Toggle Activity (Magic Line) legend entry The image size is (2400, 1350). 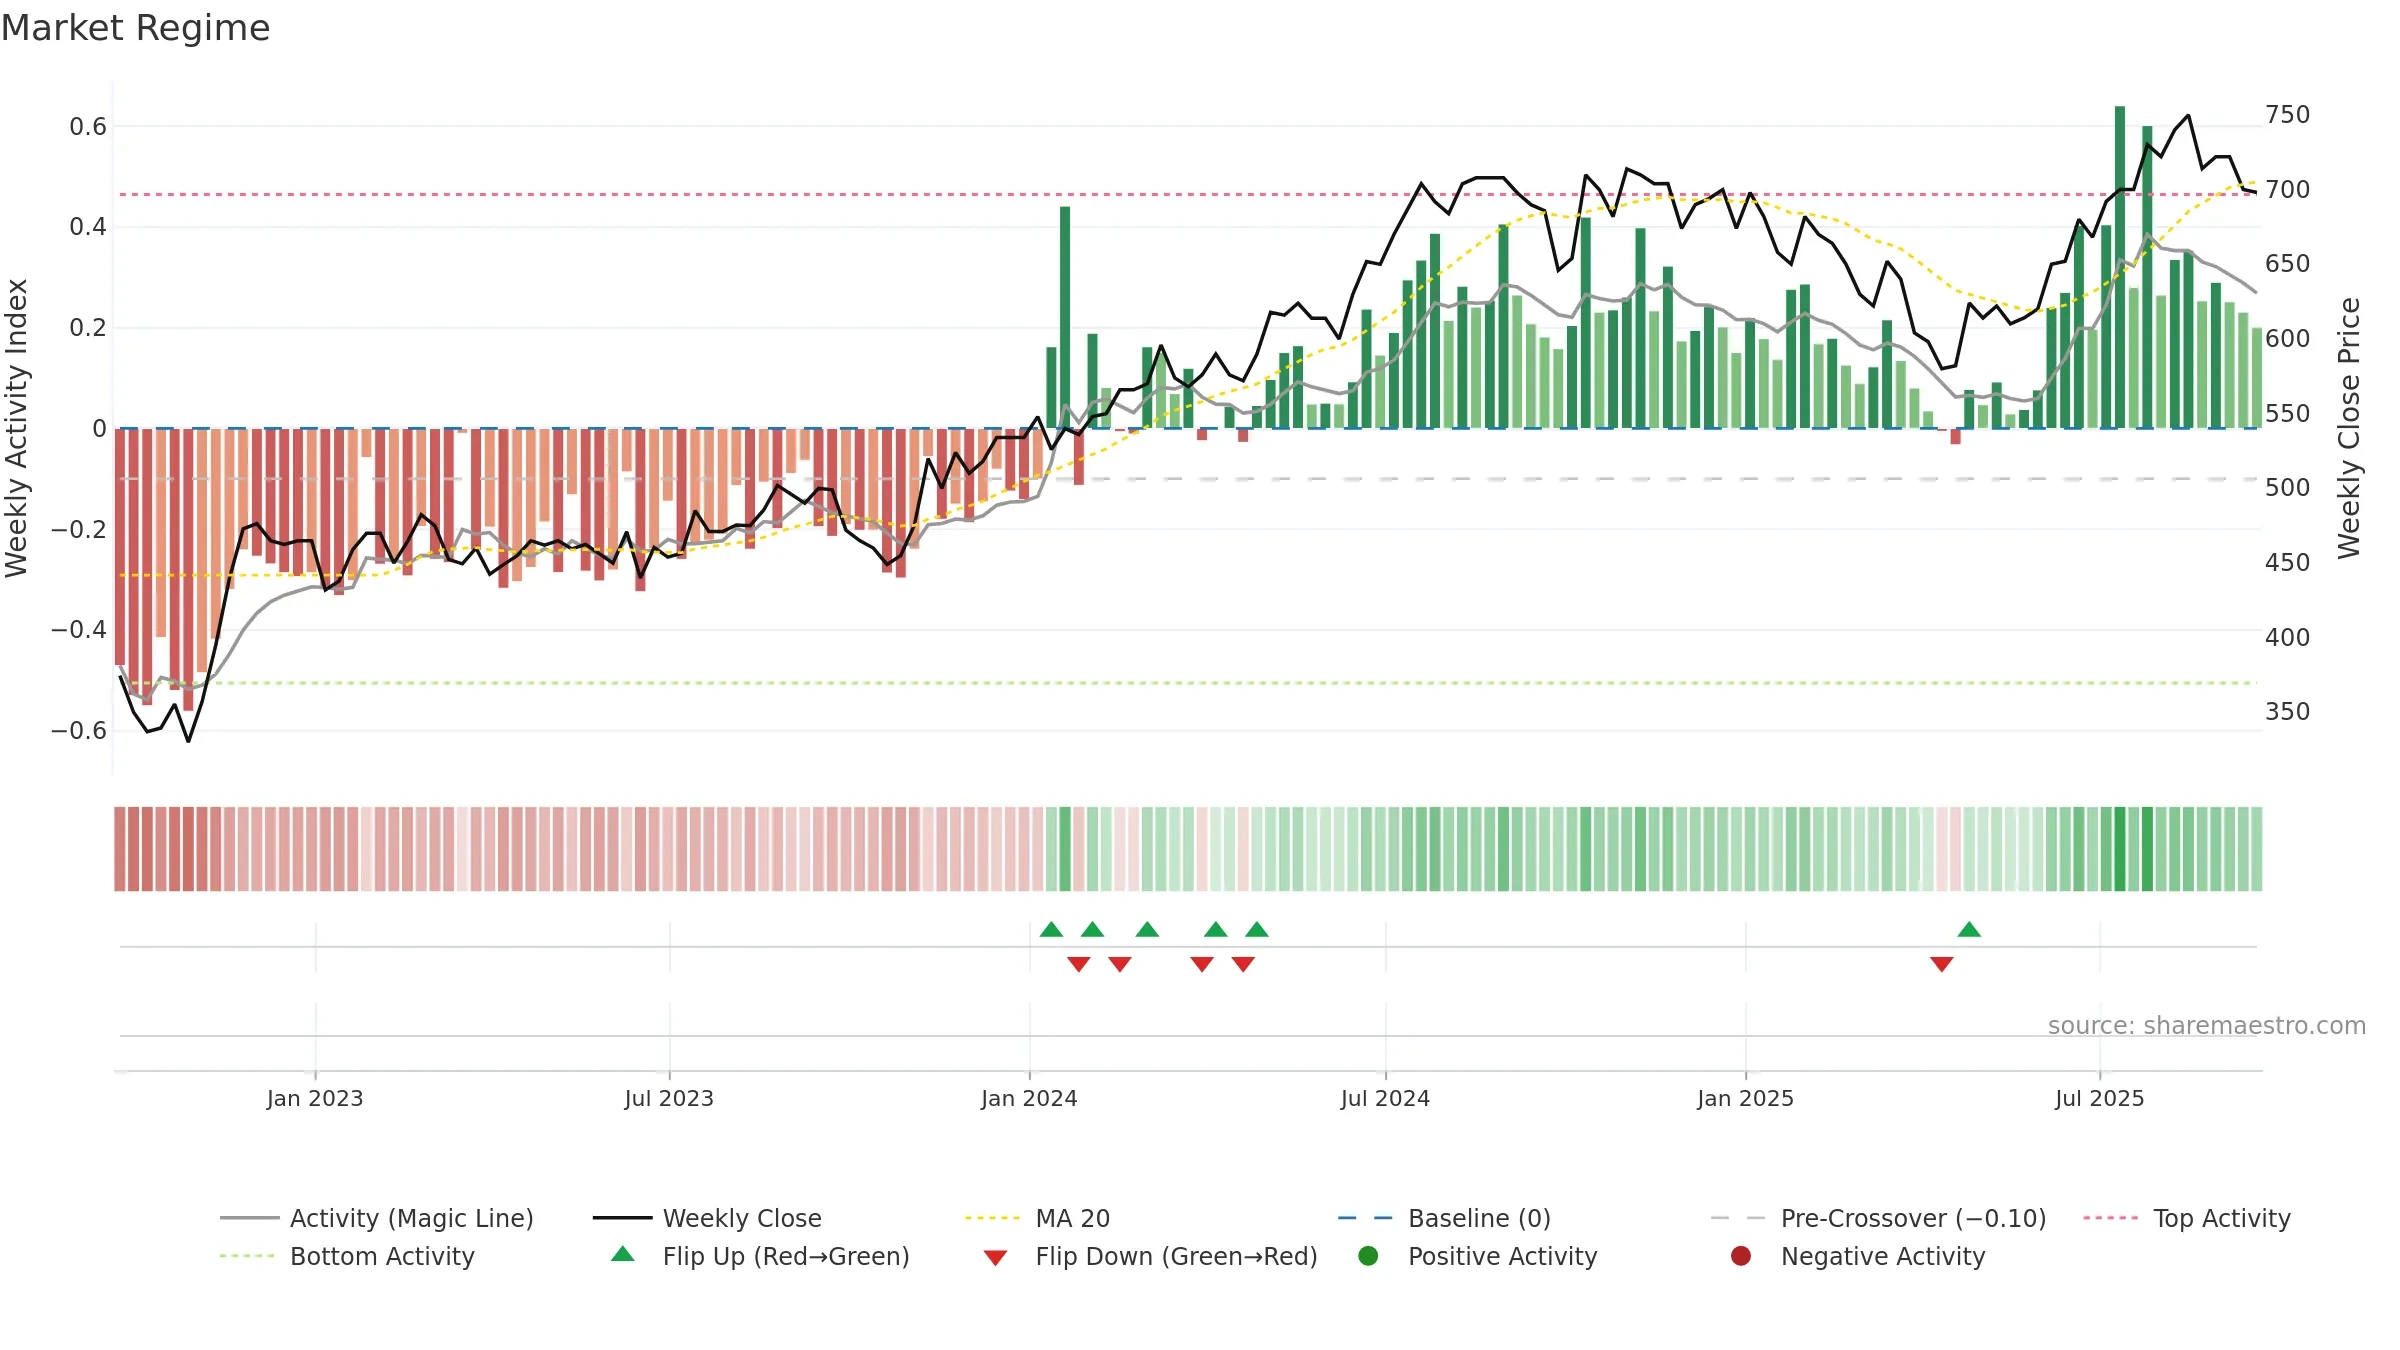click(x=377, y=1218)
